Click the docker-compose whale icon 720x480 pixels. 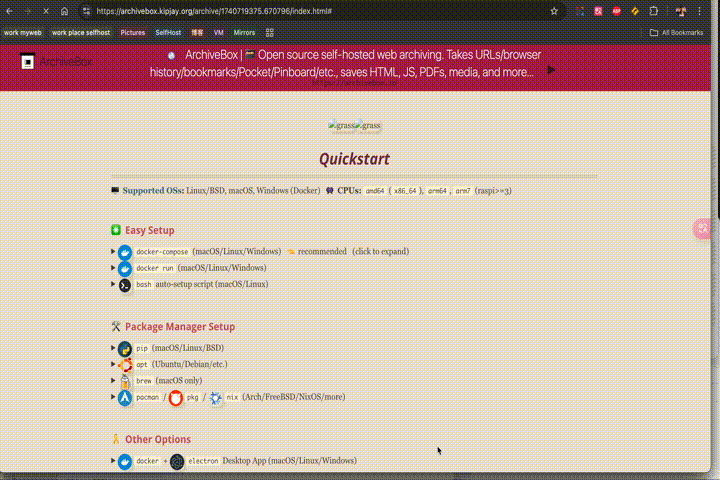point(125,252)
